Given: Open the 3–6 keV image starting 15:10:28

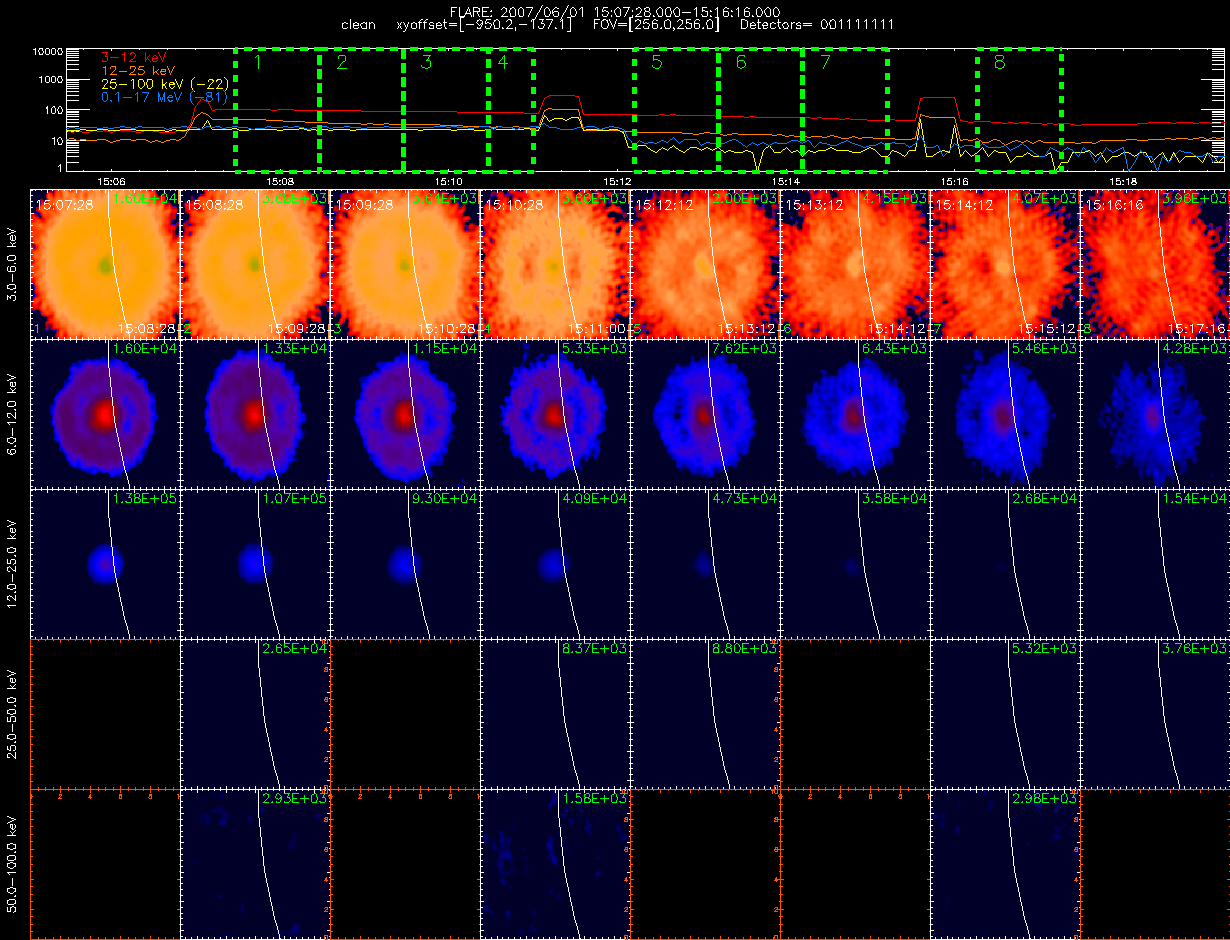Looking at the screenshot, I should 555,263.
